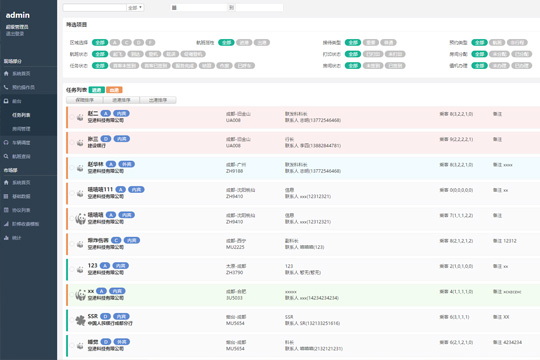Viewport: 540px width, 360px height.
Task: Toggle the C chip in 区域选择 filter
Action: 126,42
